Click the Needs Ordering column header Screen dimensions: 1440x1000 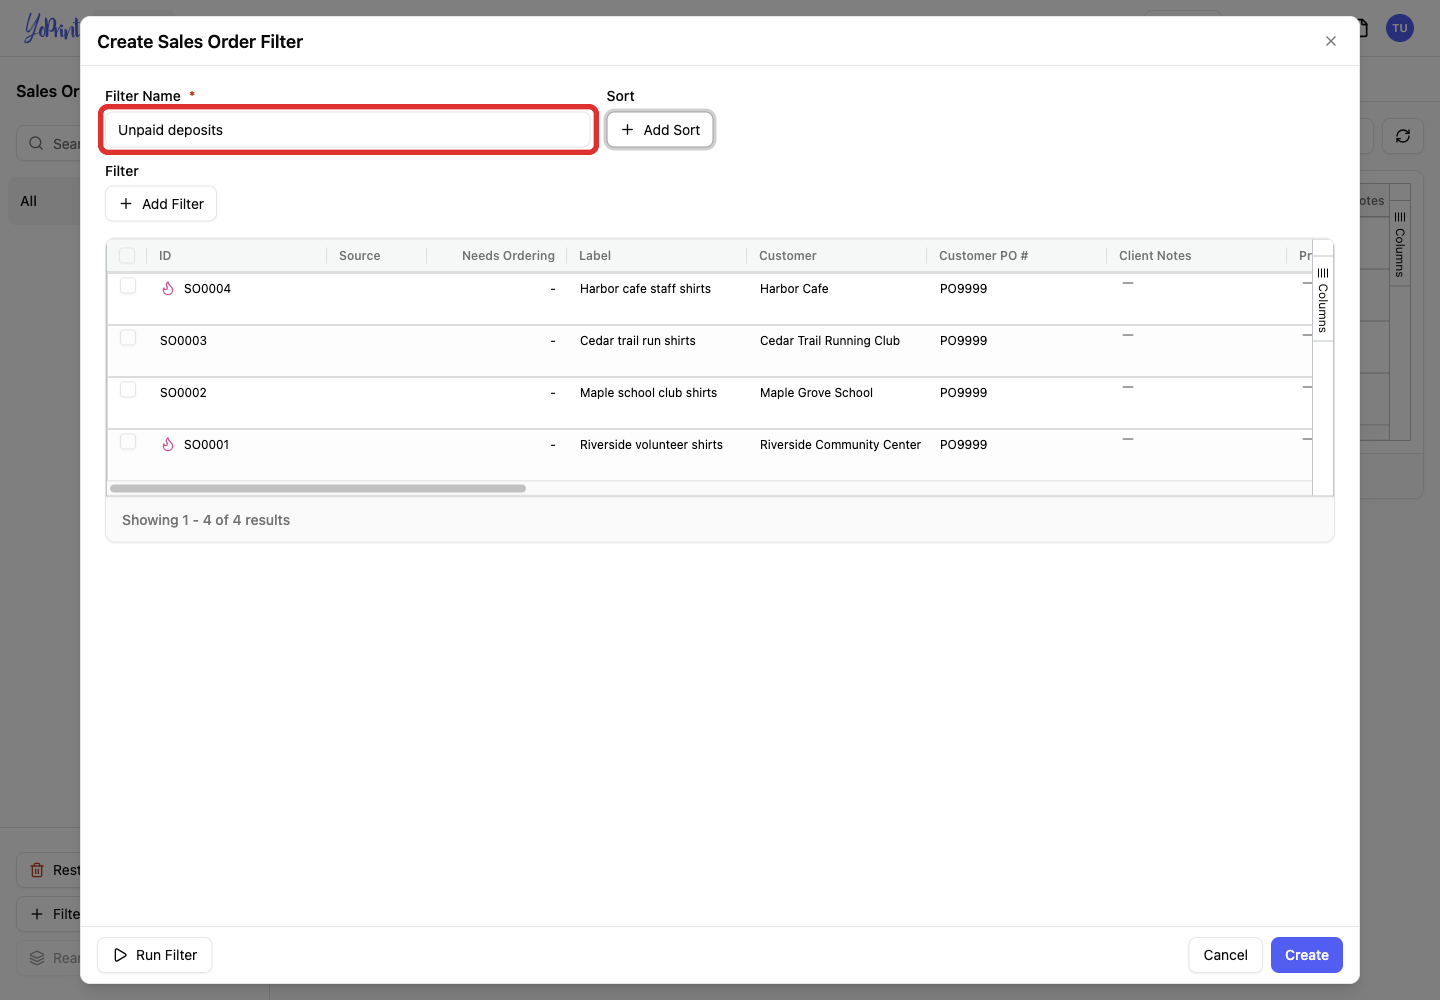pos(508,256)
